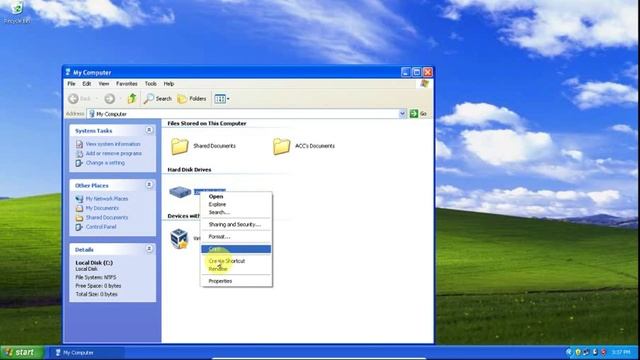Screen dimensions: 640x360
Task: Open the Favorites menu
Action: click(127, 84)
